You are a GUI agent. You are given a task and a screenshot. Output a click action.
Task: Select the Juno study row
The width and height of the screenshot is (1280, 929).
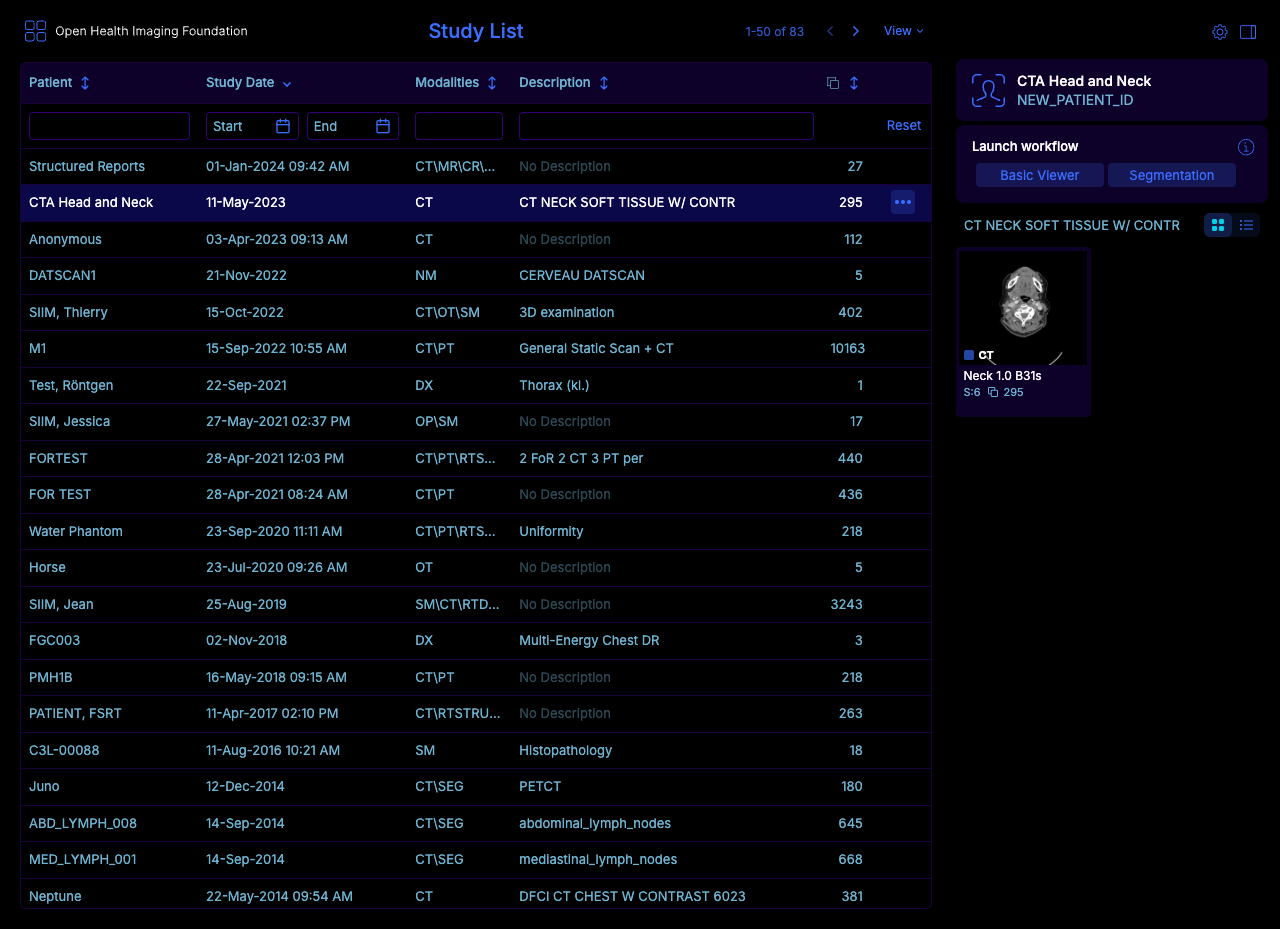coord(475,786)
